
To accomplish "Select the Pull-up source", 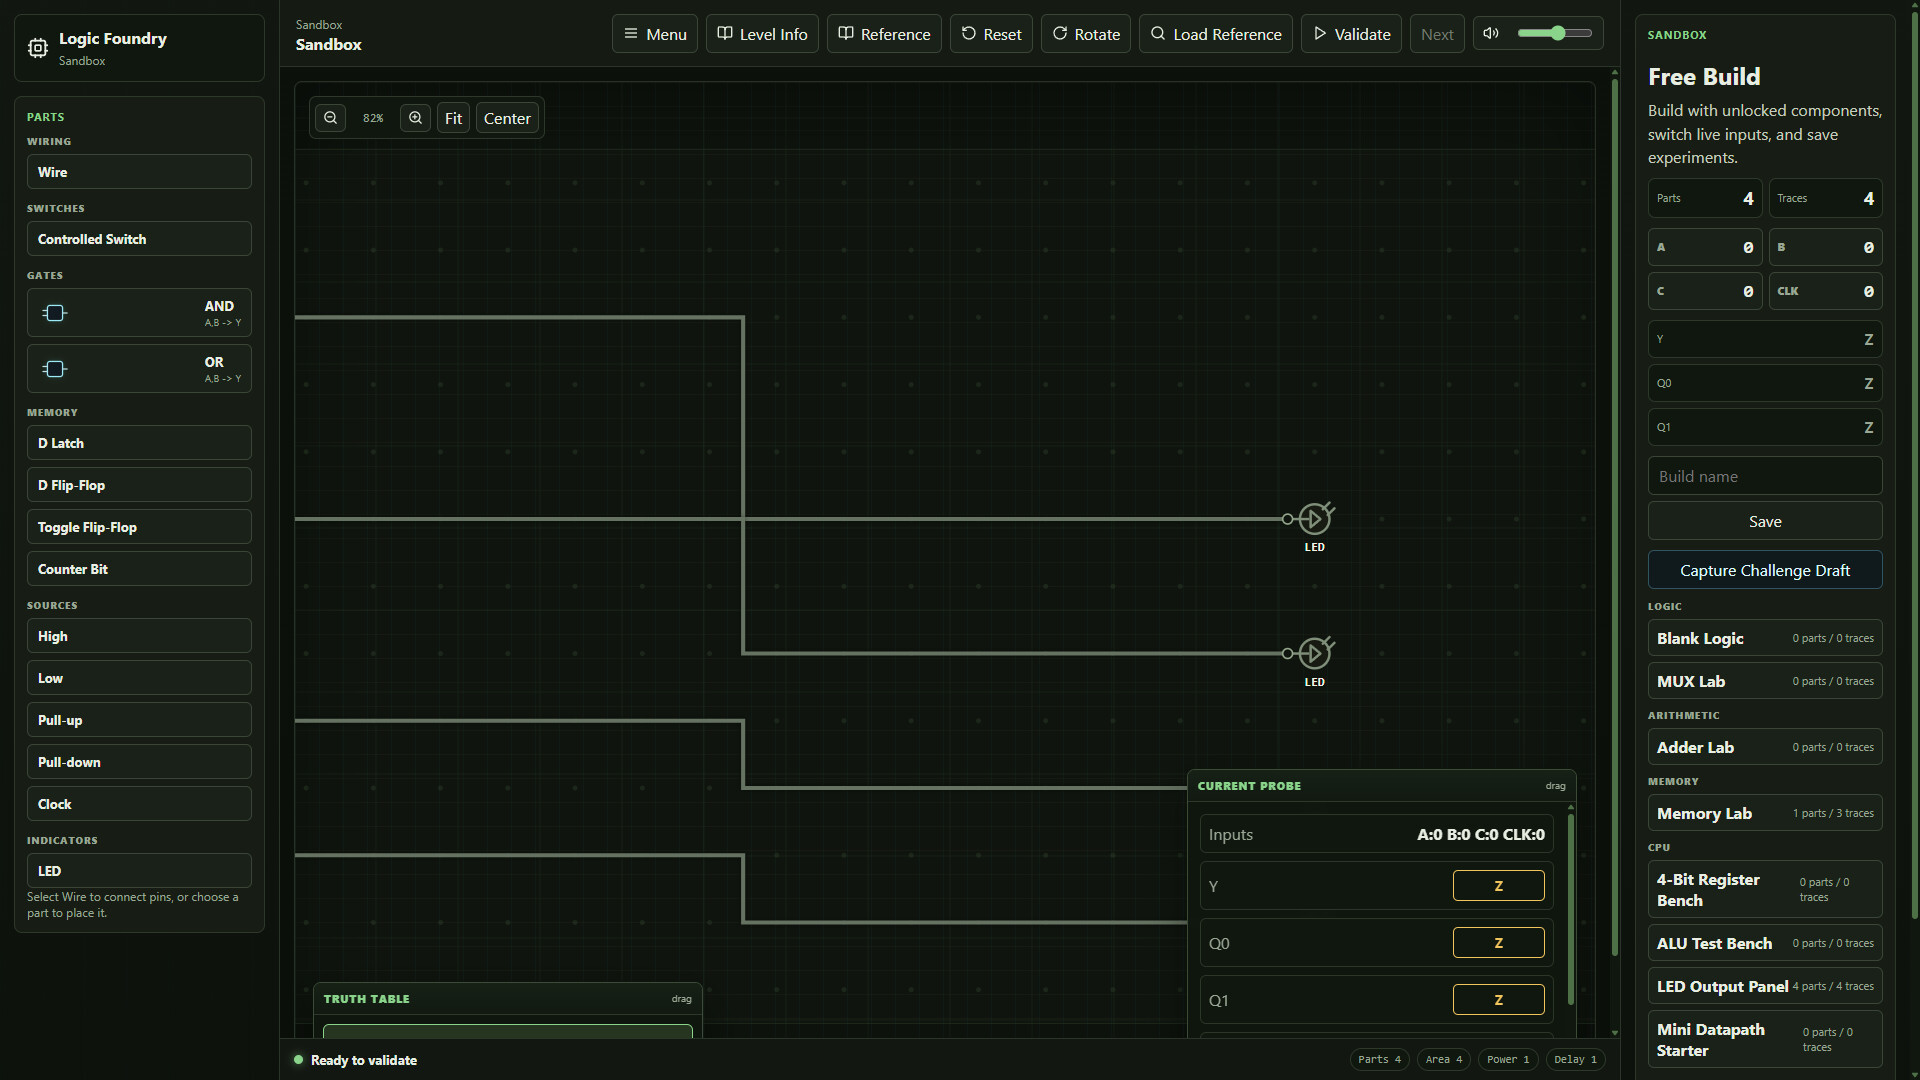I will point(139,720).
